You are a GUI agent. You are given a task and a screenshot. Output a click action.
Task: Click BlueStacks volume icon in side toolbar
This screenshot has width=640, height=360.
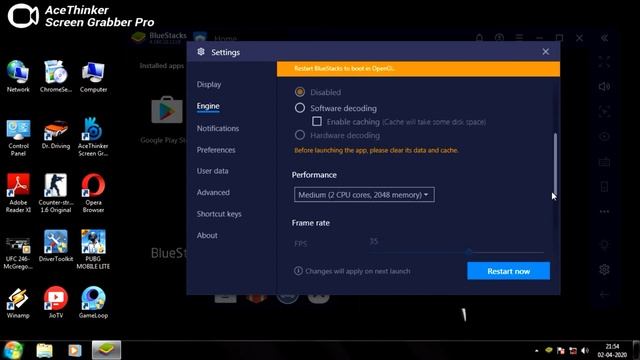point(604,87)
